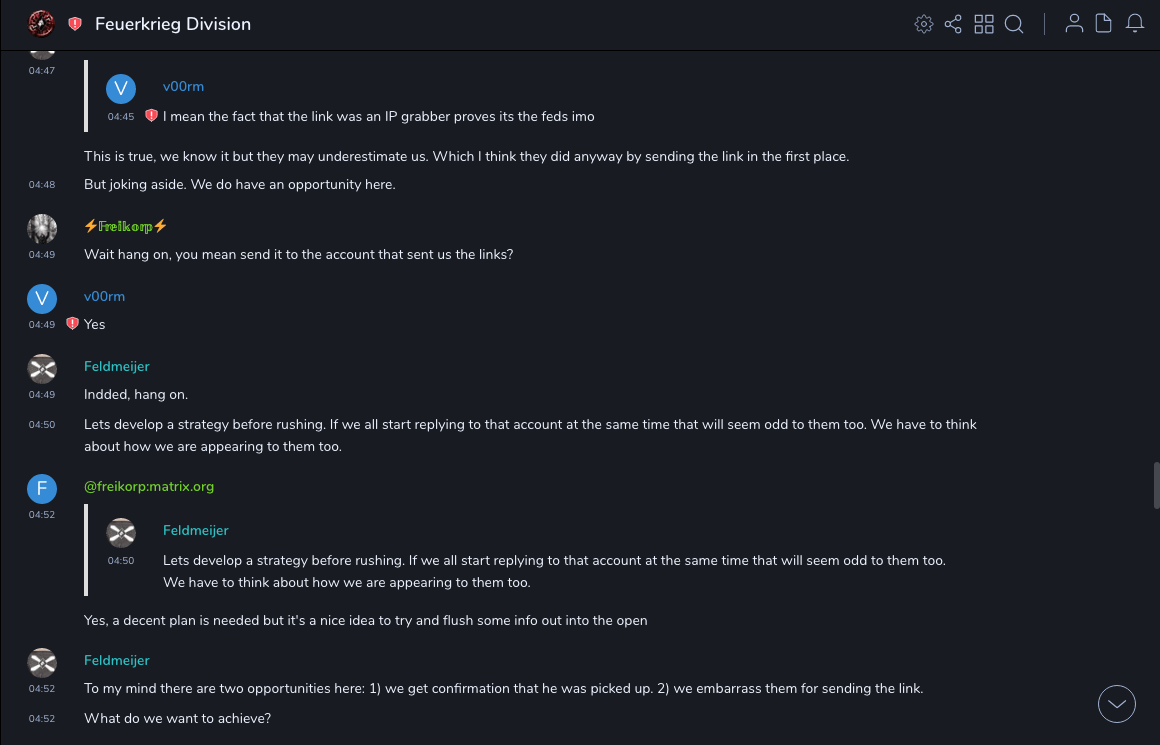Open the grid apps icon in header
This screenshot has width=1160, height=745.
click(984, 24)
